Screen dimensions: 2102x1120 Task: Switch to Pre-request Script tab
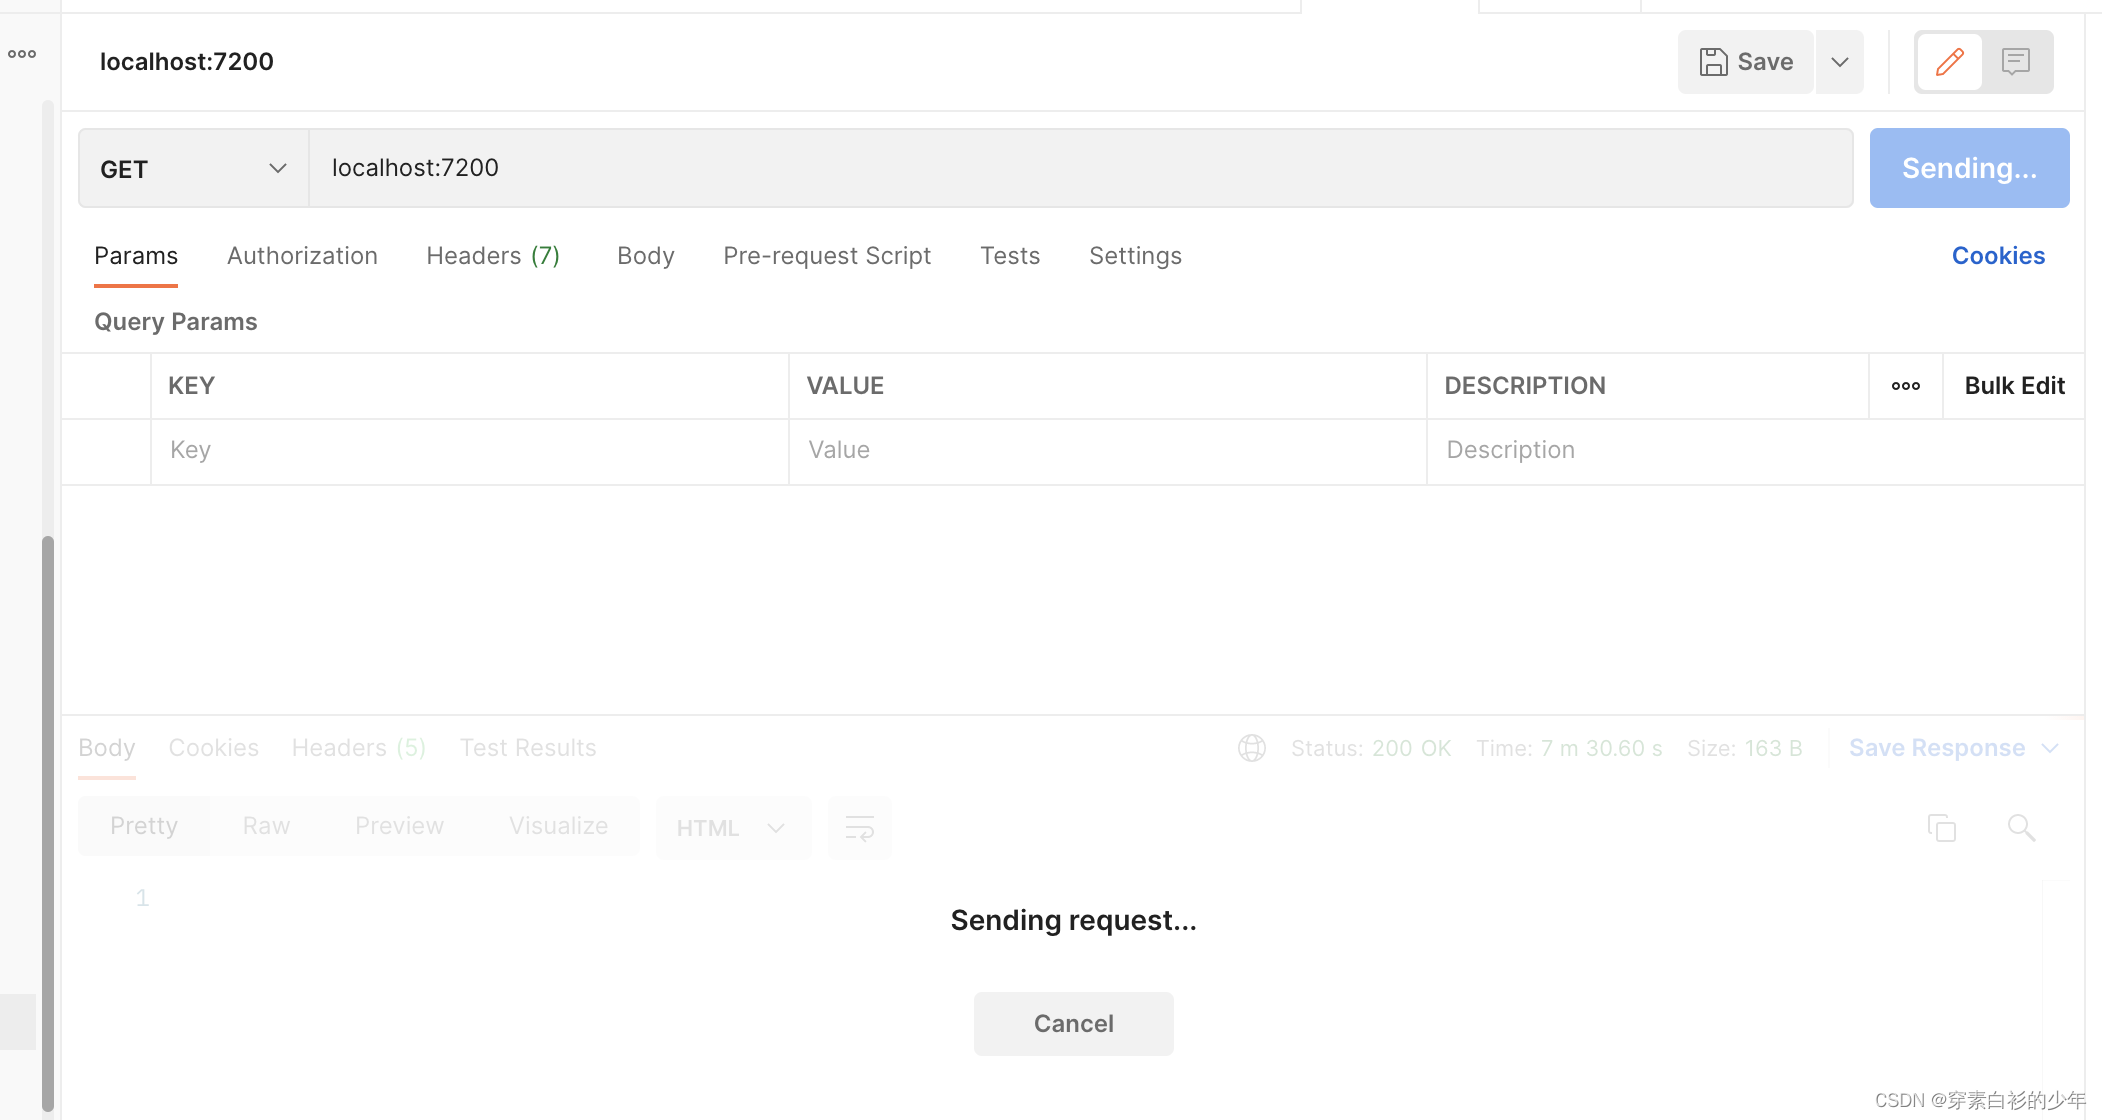pyautogui.click(x=826, y=256)
